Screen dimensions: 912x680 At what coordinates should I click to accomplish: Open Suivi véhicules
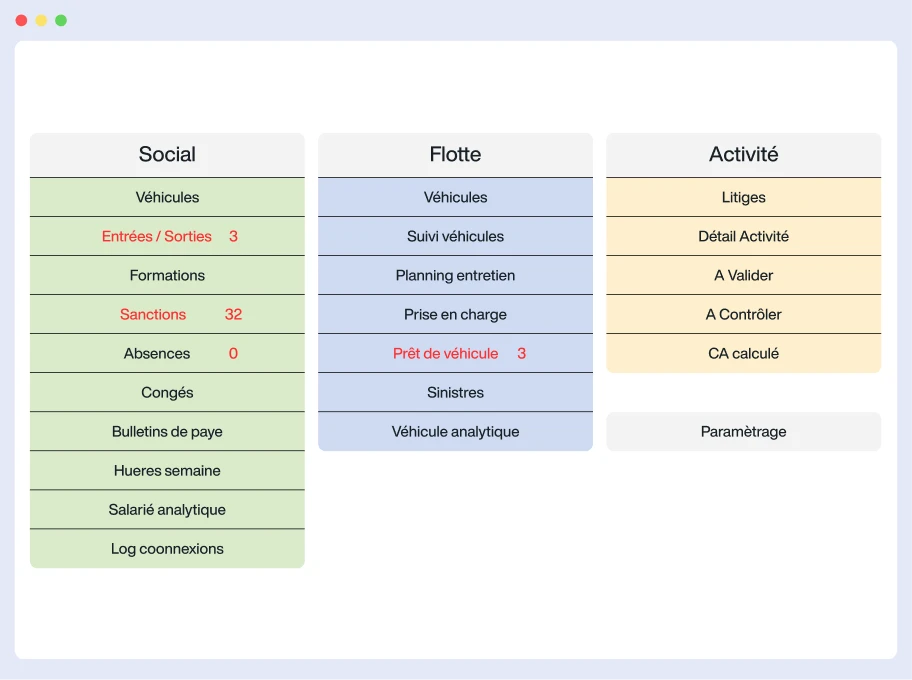pyautogui.click(x=455, y=236)
